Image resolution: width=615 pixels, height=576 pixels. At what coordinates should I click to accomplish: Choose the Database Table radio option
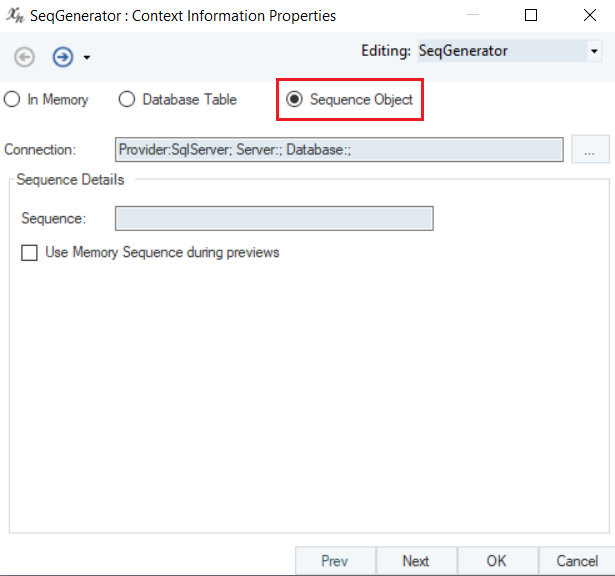[x=127, y=100]
